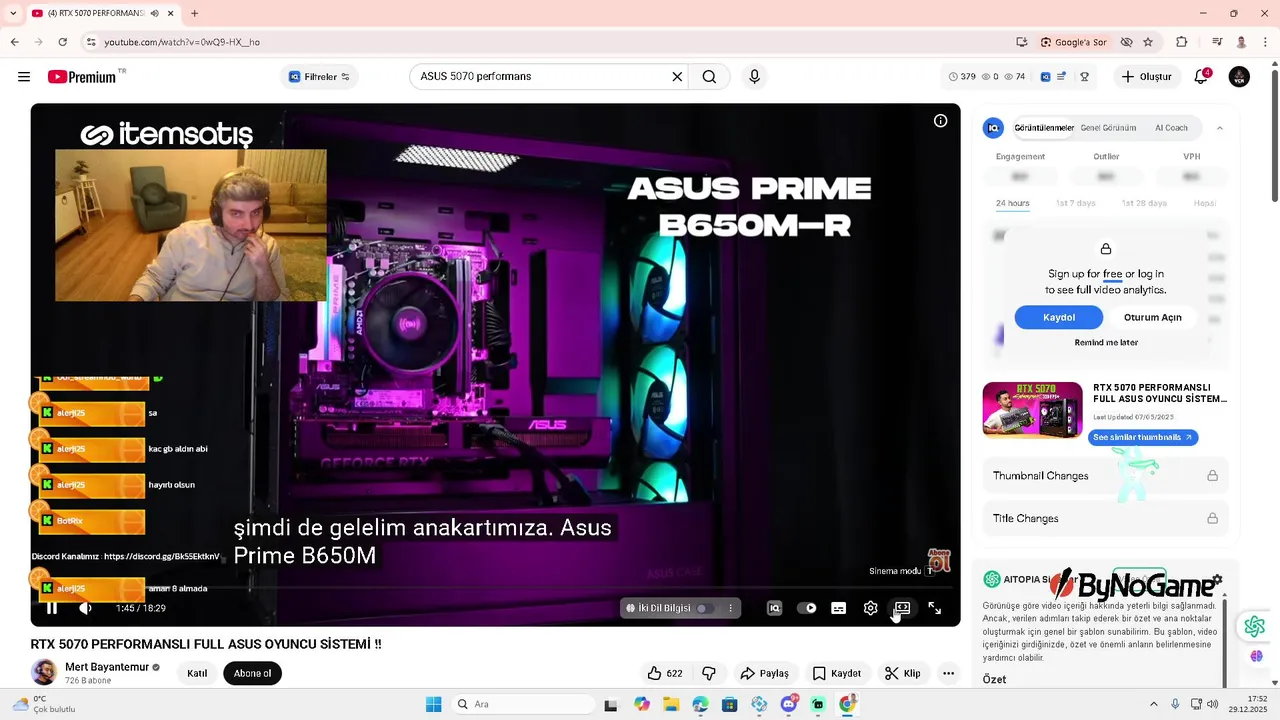Viewport: 1280px width, 720px height.
Task: Open the account avatar menu
Action: coord(1239,77)
